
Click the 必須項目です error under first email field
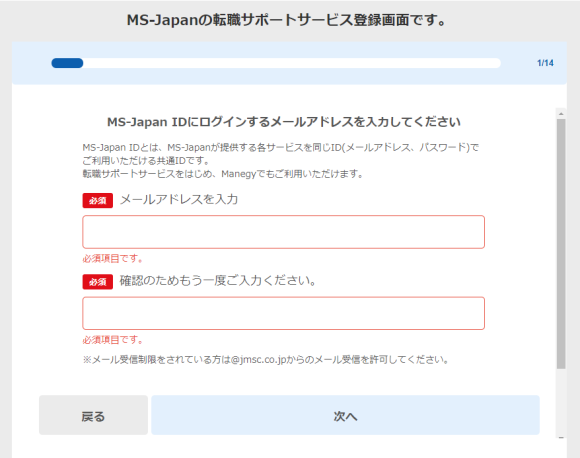[113, 259]
